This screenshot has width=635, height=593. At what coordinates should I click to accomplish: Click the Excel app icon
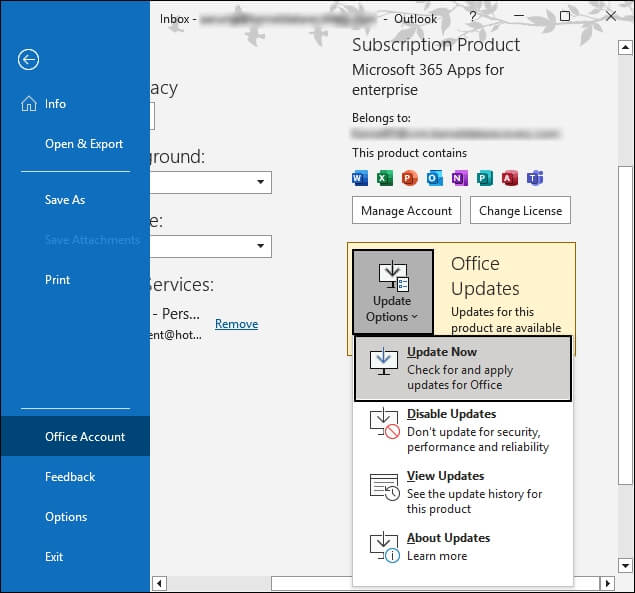tap(385, 178)
